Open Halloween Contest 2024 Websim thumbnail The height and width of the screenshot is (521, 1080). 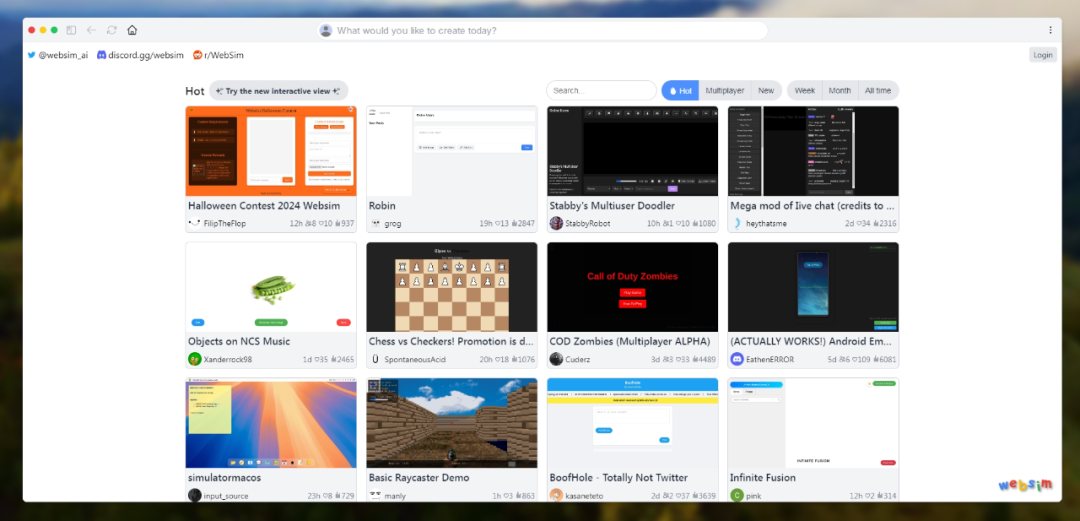[271, 151]
